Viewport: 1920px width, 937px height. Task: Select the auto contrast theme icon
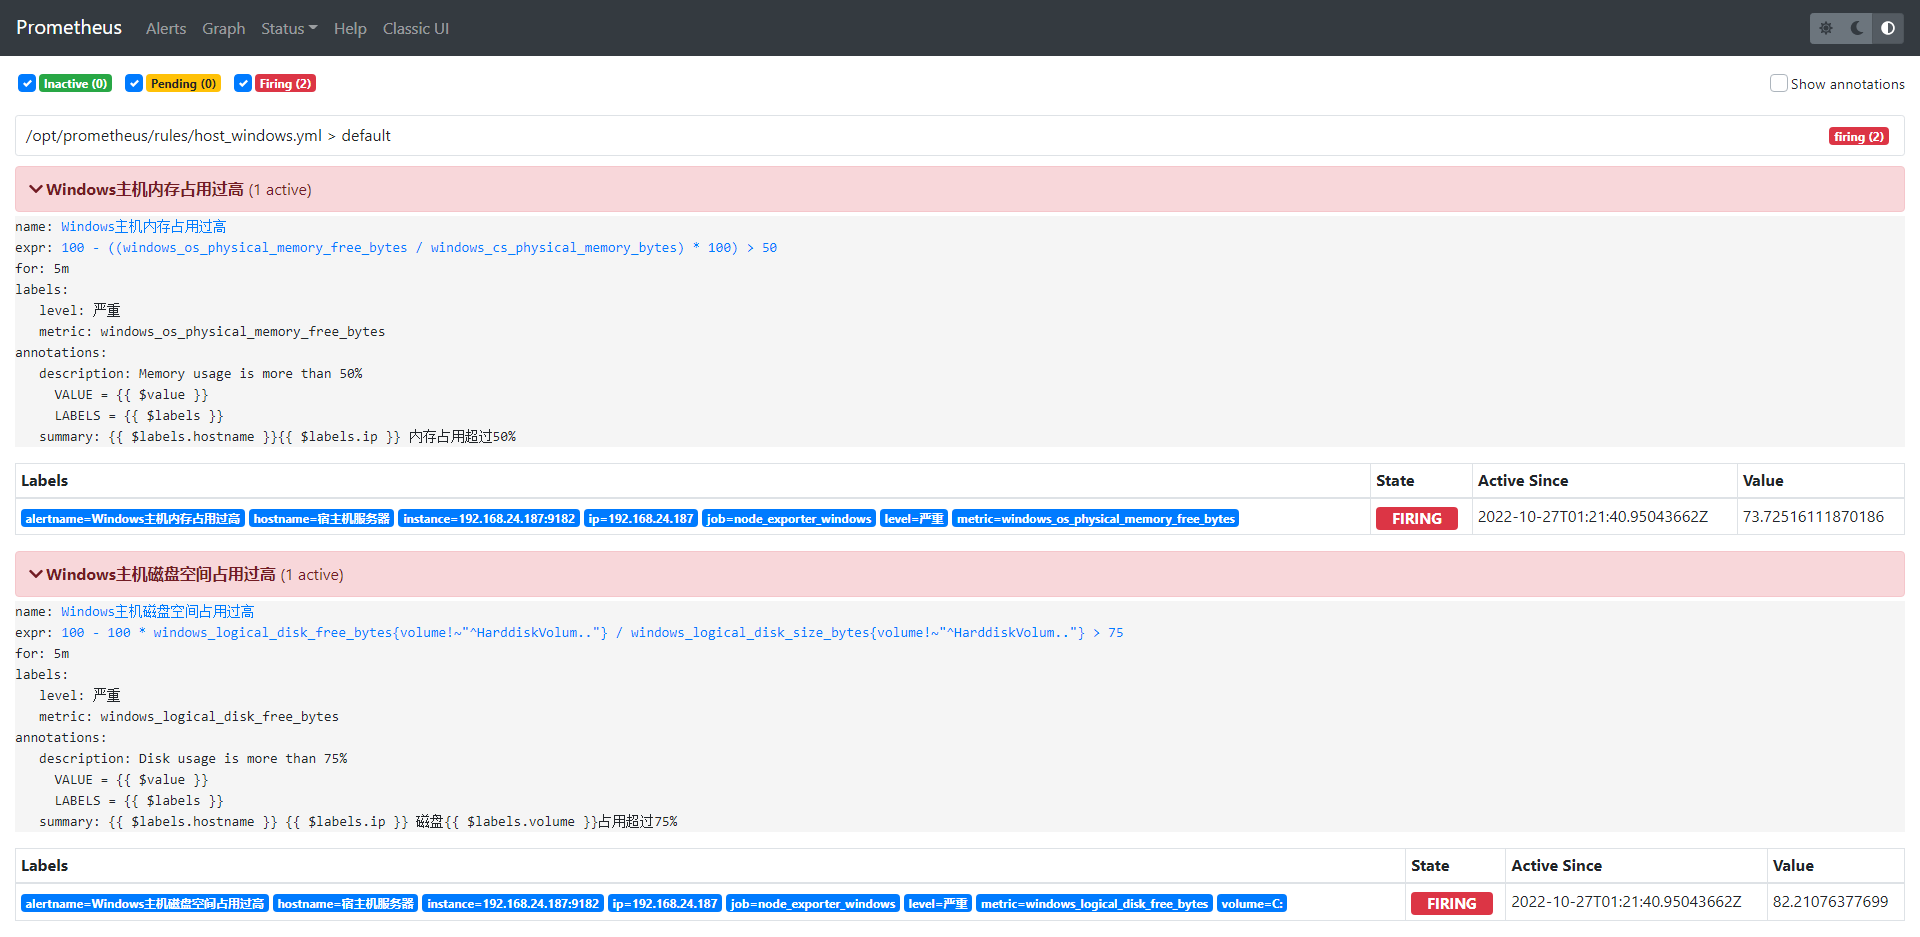tap(1888, 28)
